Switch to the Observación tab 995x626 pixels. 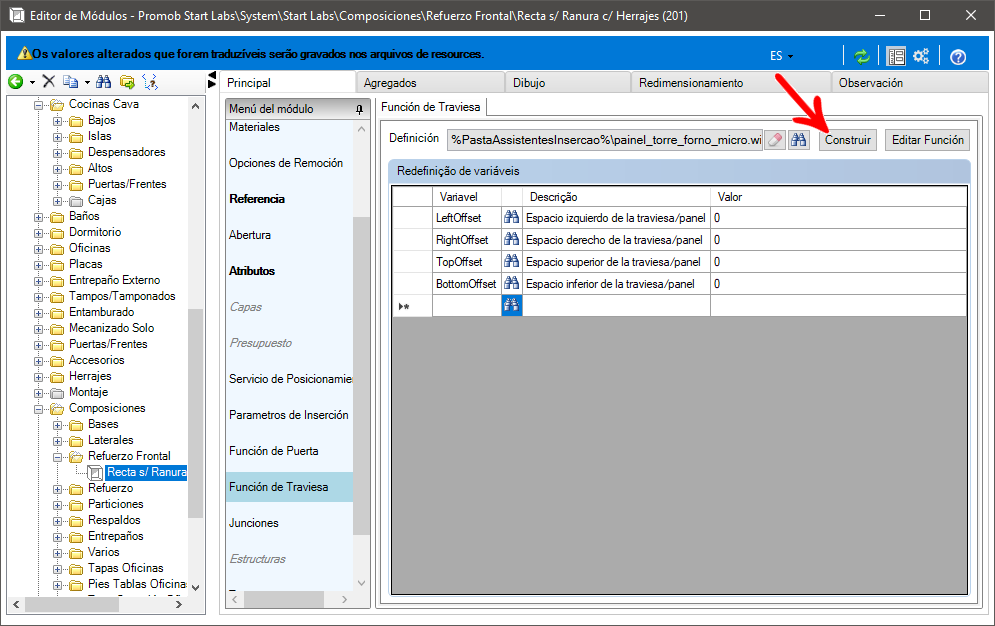point(910,83)
